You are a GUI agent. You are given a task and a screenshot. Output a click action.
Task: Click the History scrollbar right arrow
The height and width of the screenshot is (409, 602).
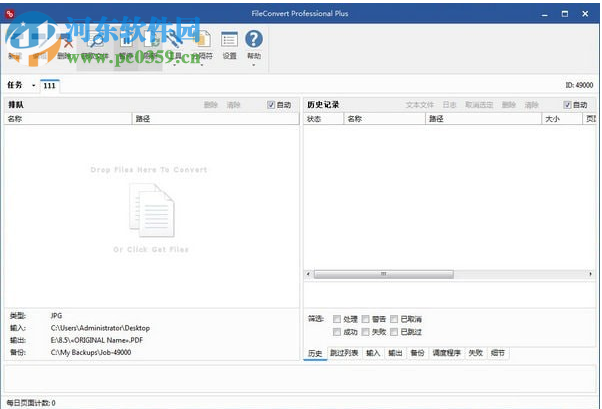(x=590, y=274)
